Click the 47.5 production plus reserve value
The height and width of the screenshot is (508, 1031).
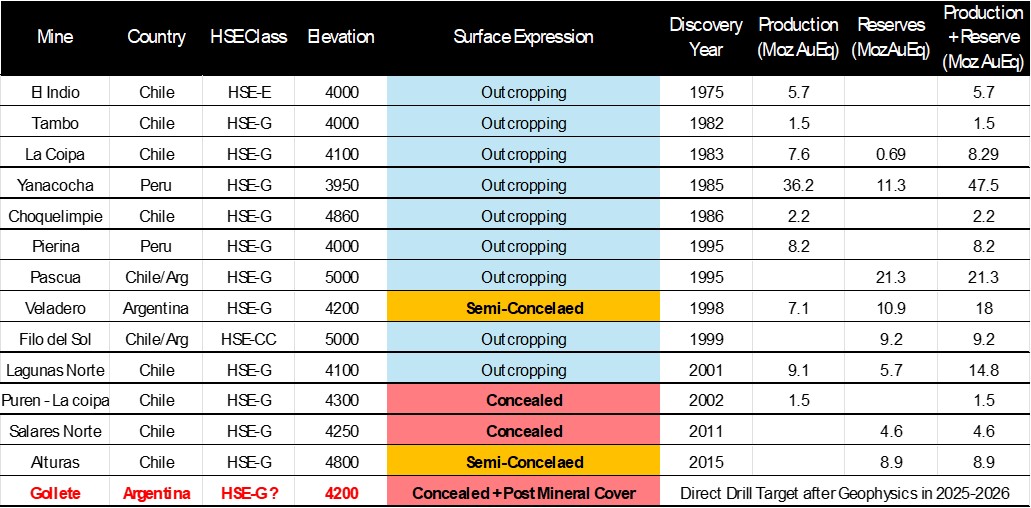(x=984, y=185)
